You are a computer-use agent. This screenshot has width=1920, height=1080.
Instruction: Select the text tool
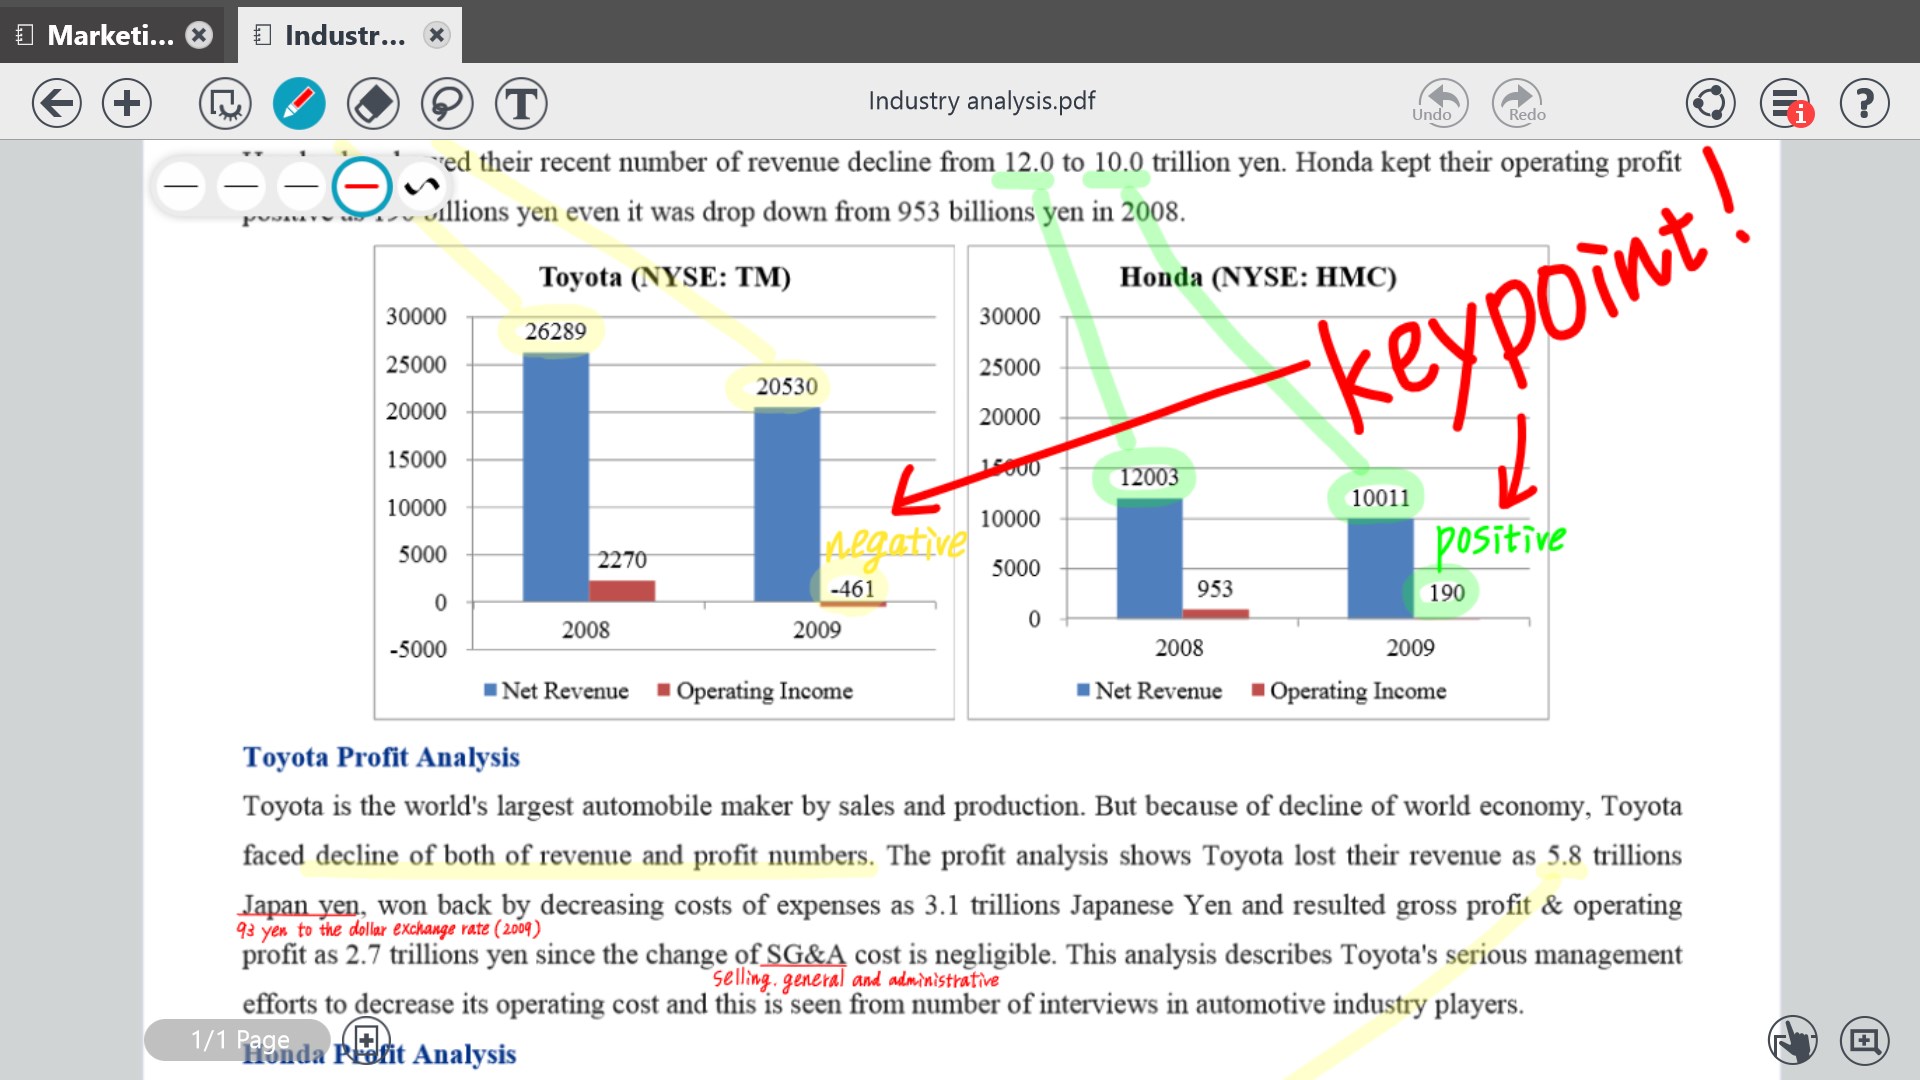521,103
